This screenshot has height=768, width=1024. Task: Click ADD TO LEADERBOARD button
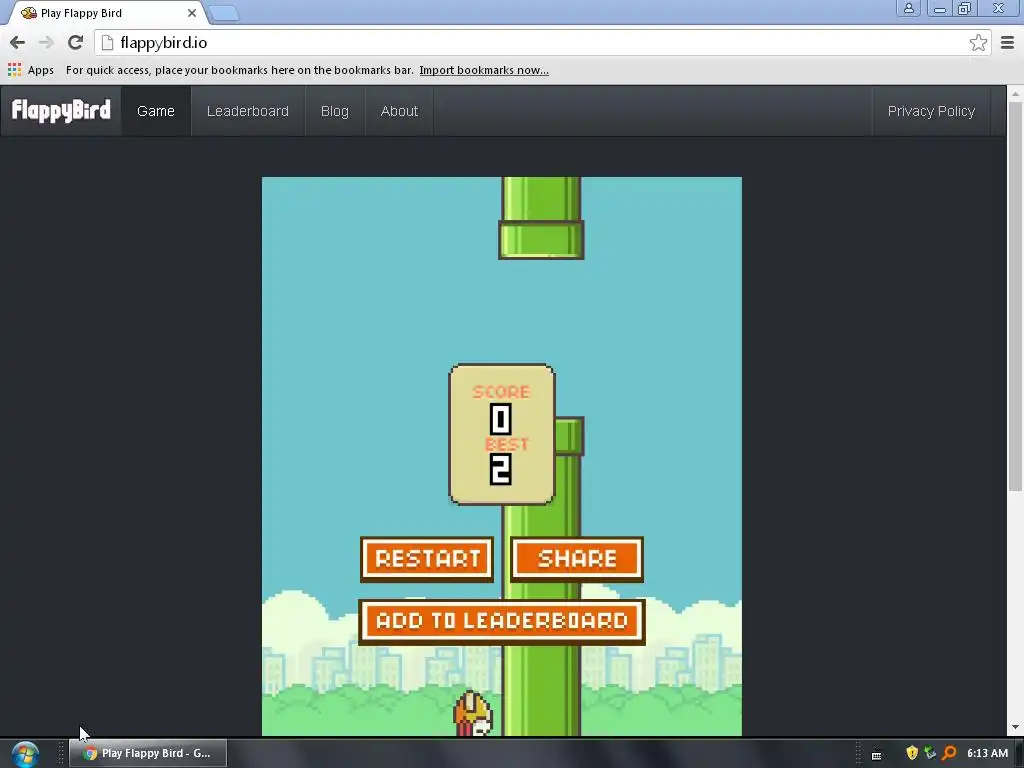tap(502, 621)
